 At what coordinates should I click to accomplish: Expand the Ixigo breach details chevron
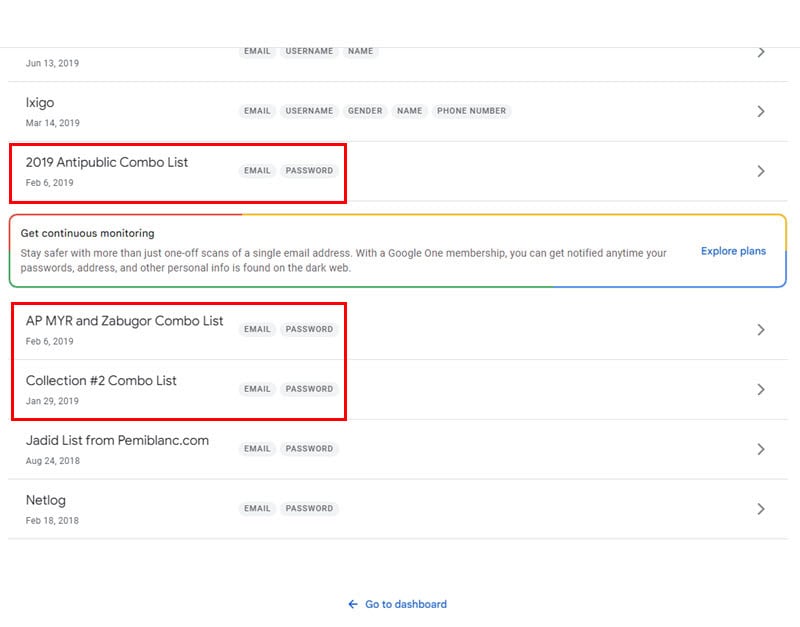761,111
